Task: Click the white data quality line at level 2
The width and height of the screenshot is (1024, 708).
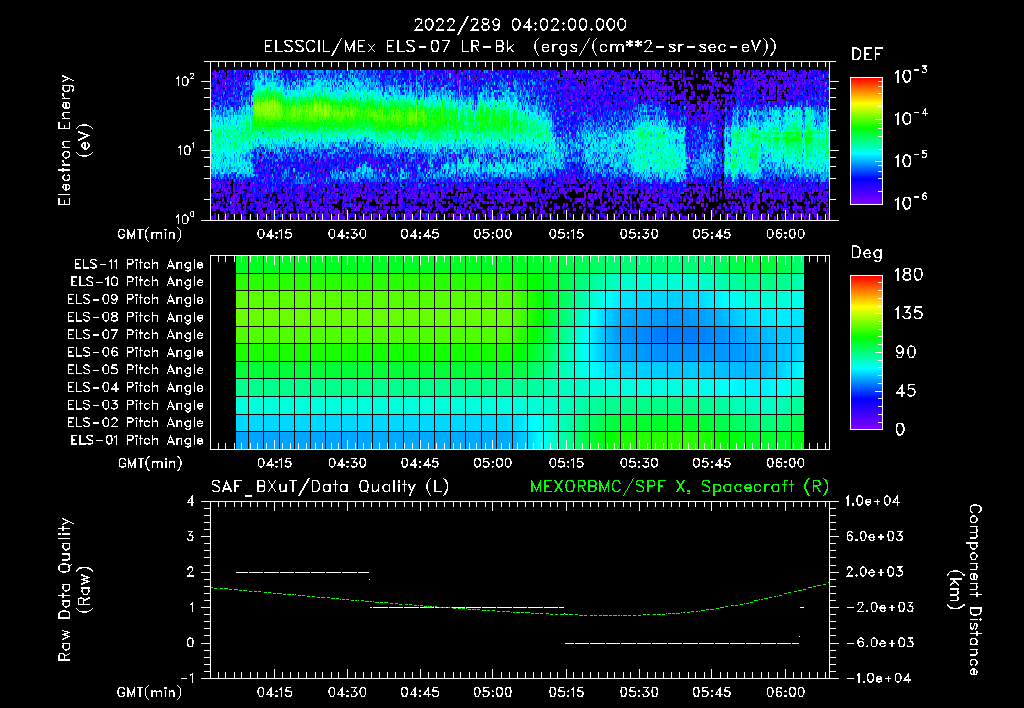Action: (302, 573)
